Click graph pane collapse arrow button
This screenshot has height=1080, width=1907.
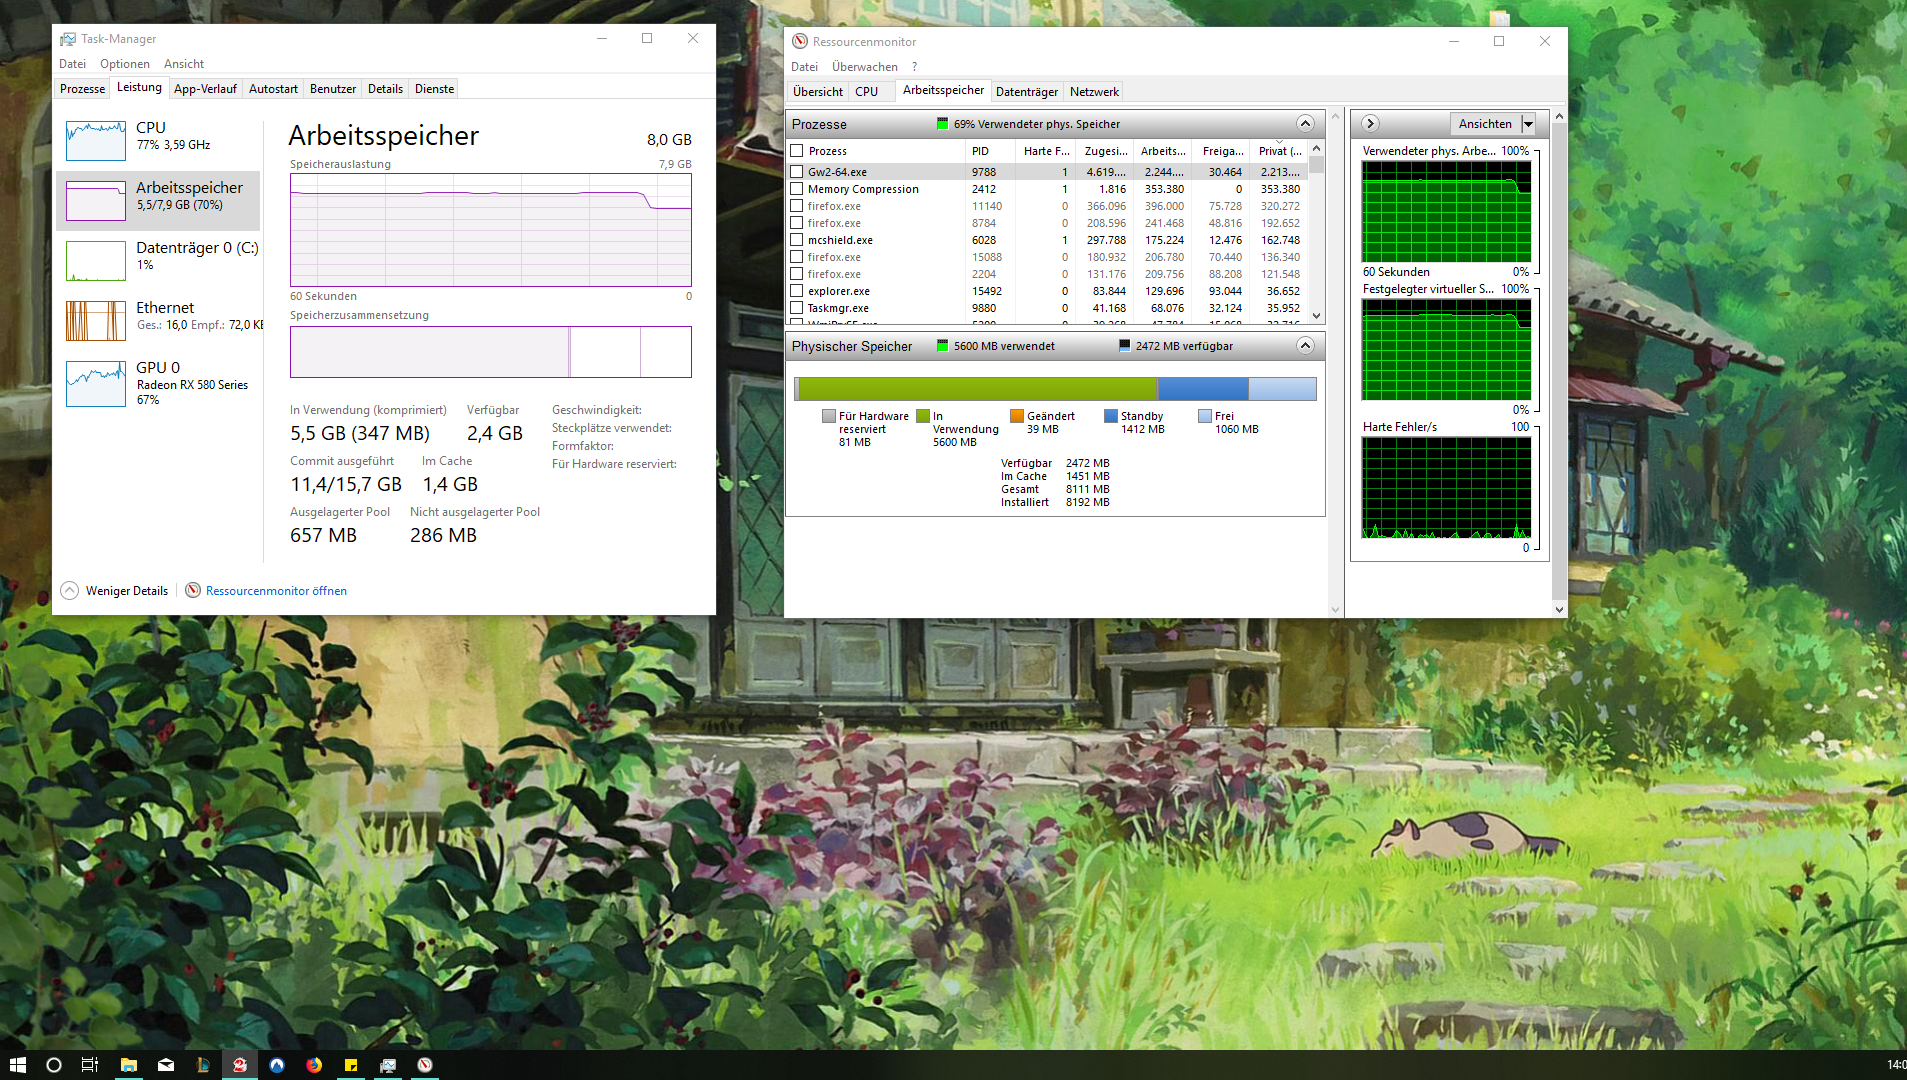(1370, 123)
